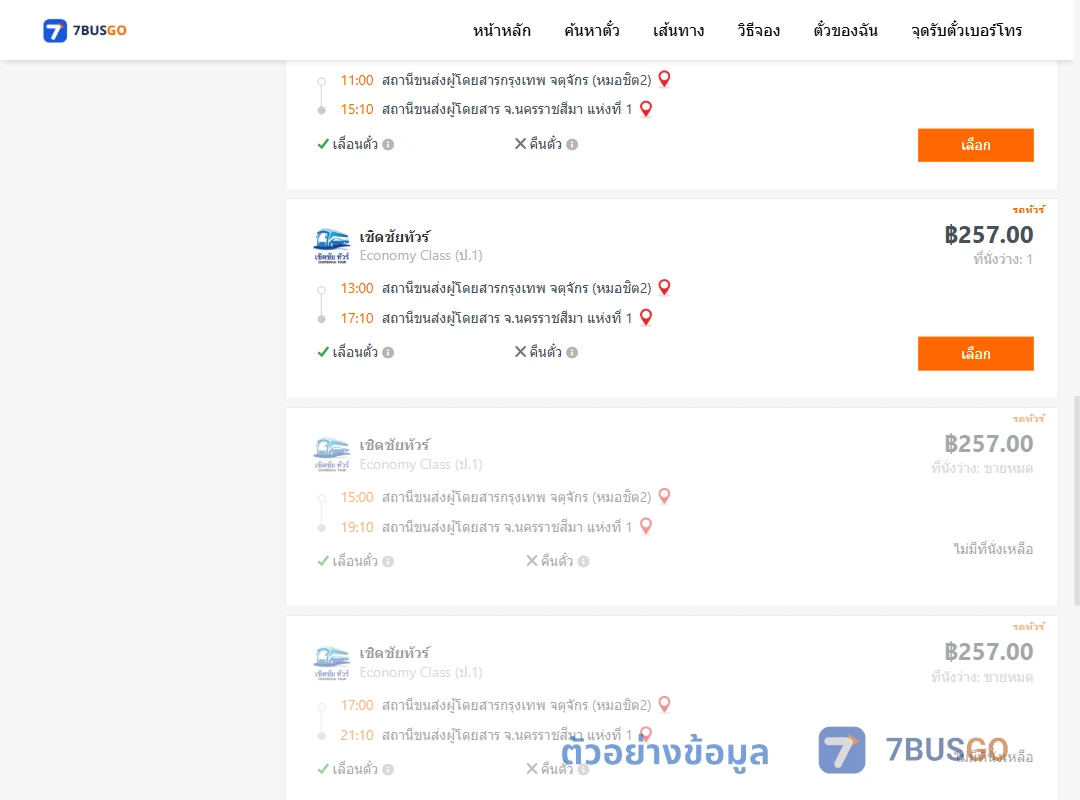Show map pin for 17:10 arrival station
This screenshot has height=800, width=1080.
point(645,317)
